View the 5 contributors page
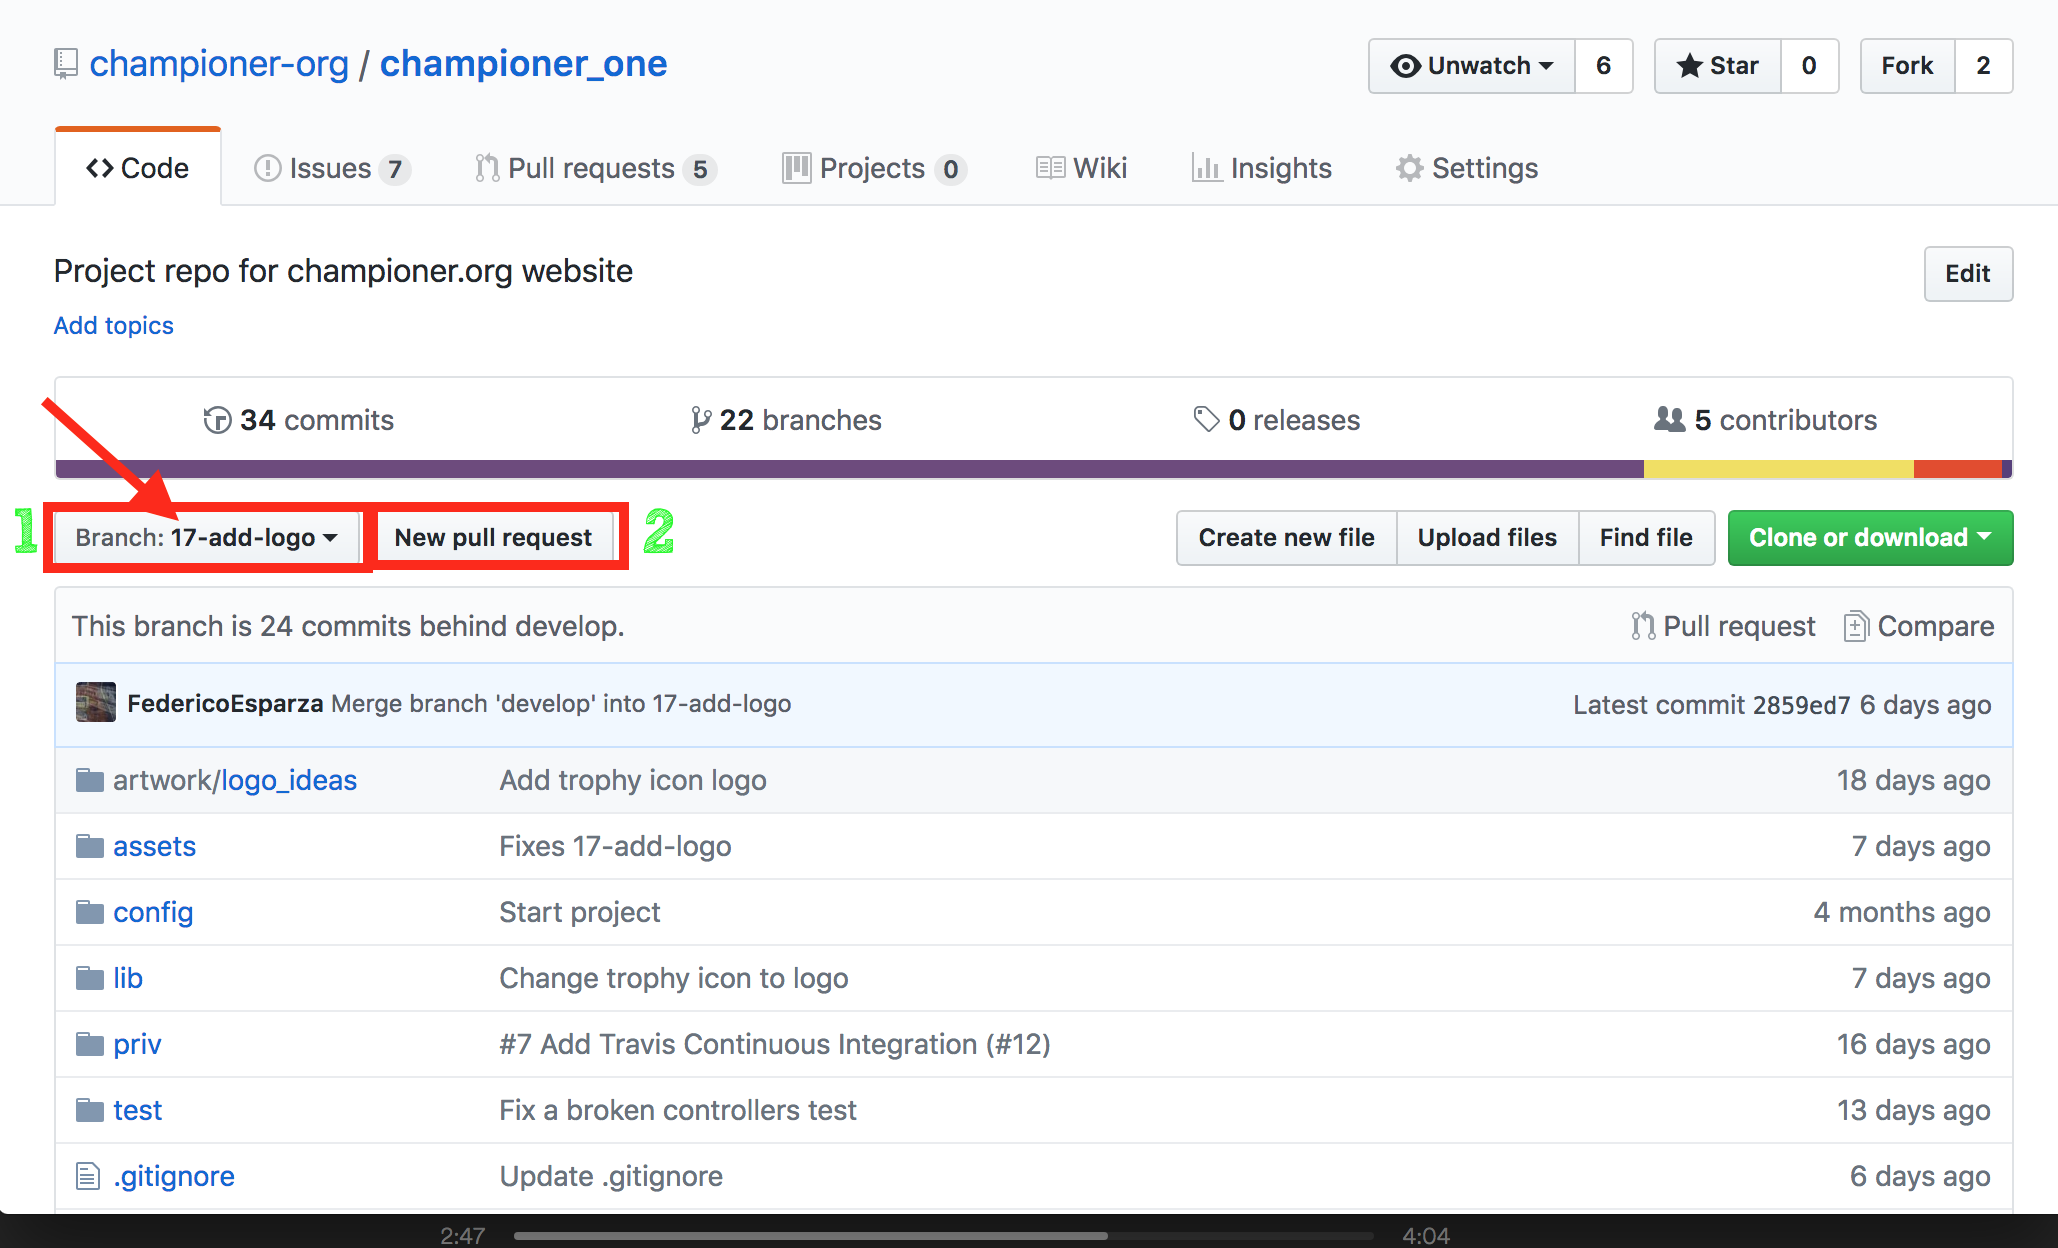This screenshot has height=1248, width=2058. 1766,420
